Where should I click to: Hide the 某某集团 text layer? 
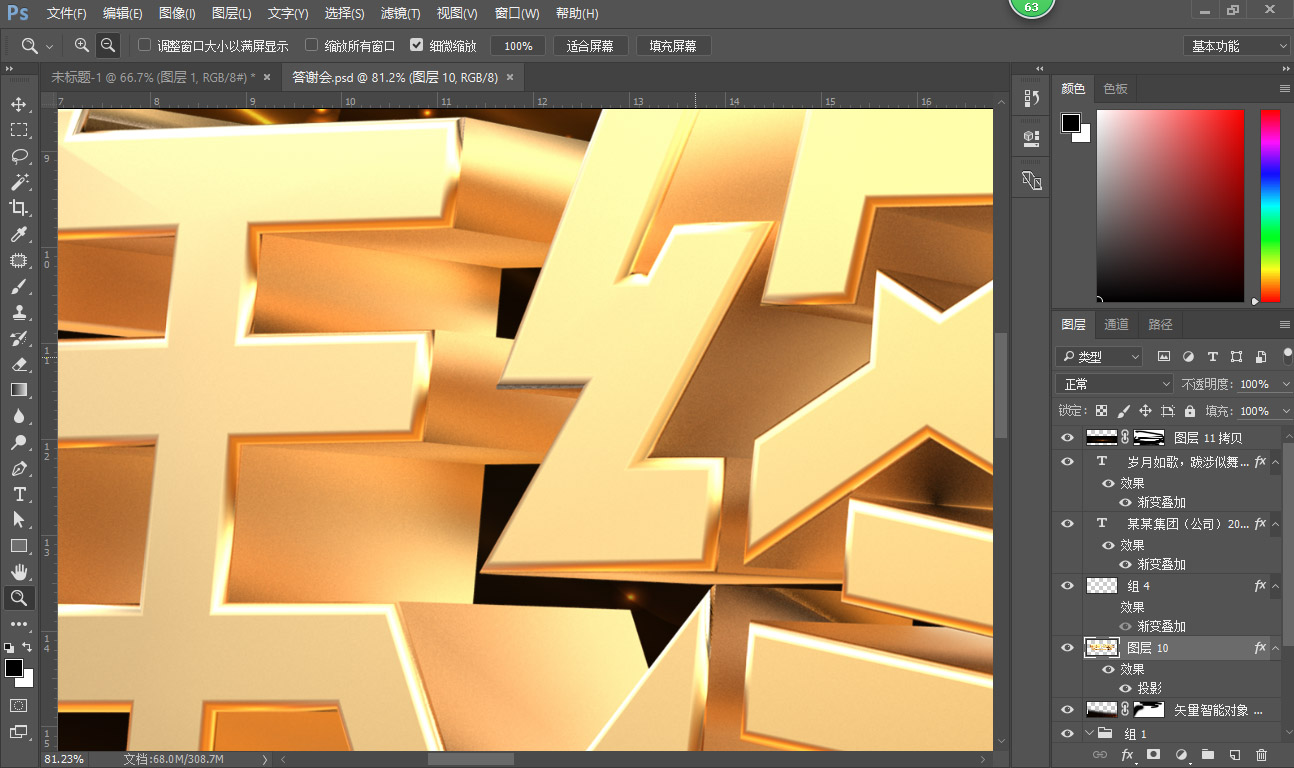click(1068, 523)
